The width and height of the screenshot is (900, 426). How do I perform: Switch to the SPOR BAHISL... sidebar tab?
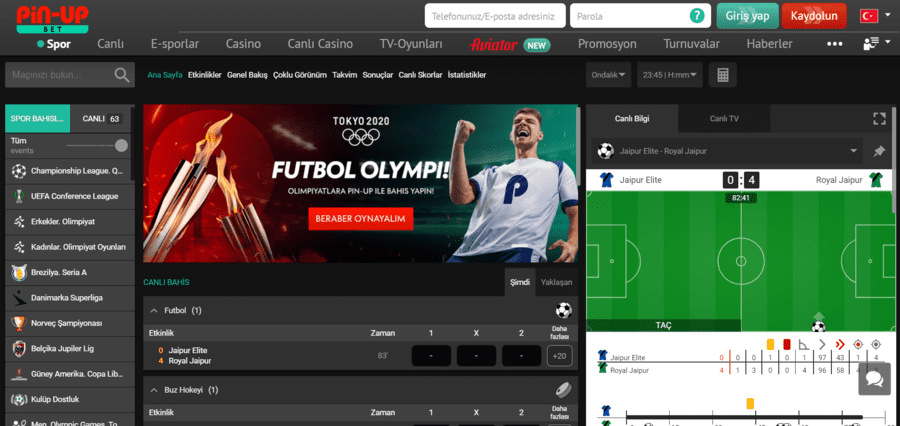click(x=37, y=119)
